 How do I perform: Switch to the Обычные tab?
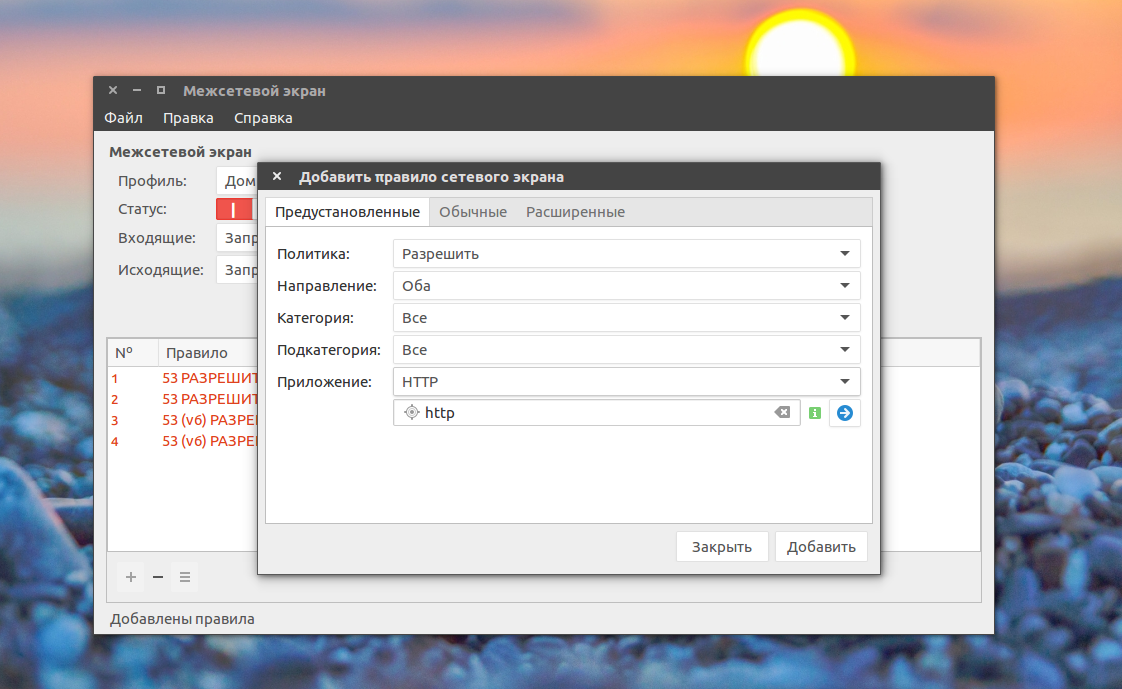(x=473, y=212)
